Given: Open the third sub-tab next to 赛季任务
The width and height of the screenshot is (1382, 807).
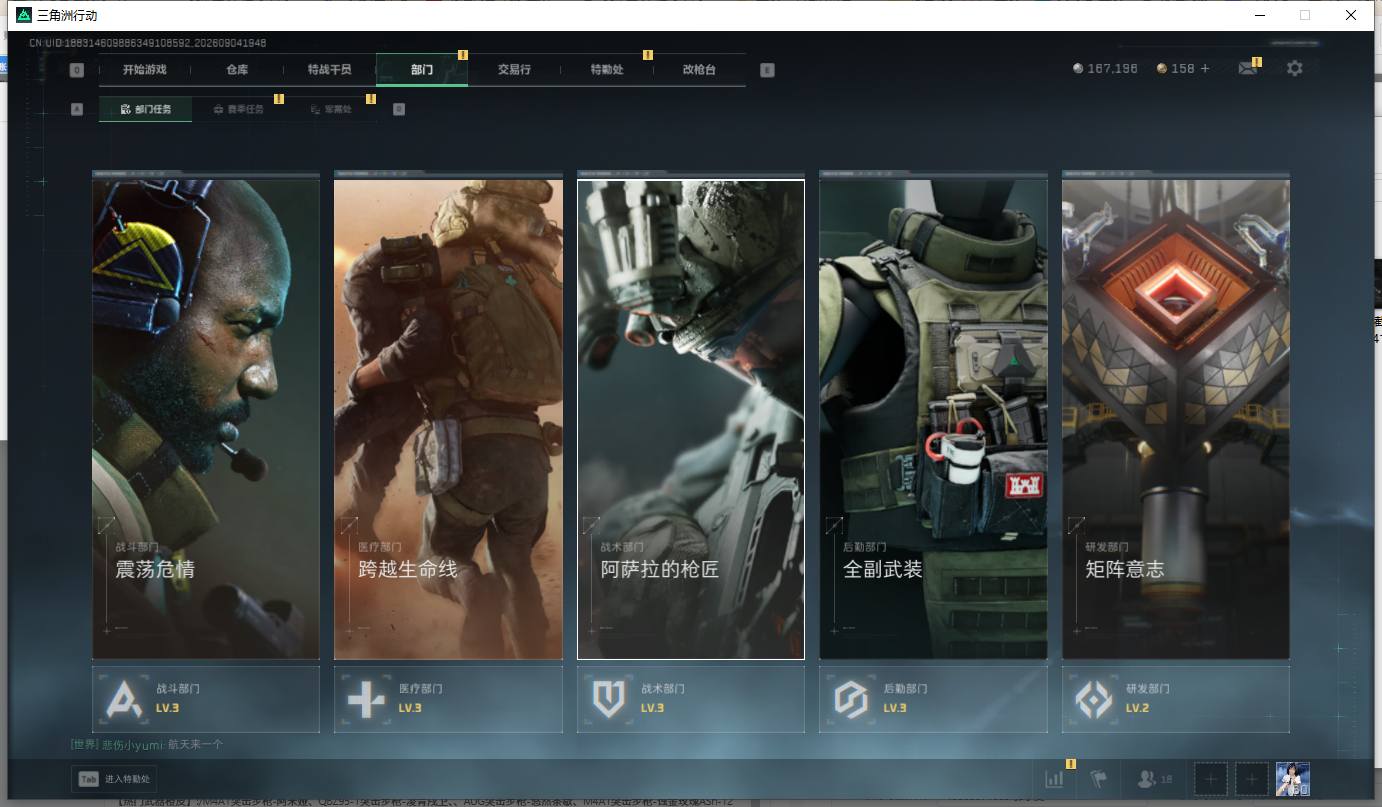Looking at the screenshot, I should pyautogui.click(x=331, y=109).
